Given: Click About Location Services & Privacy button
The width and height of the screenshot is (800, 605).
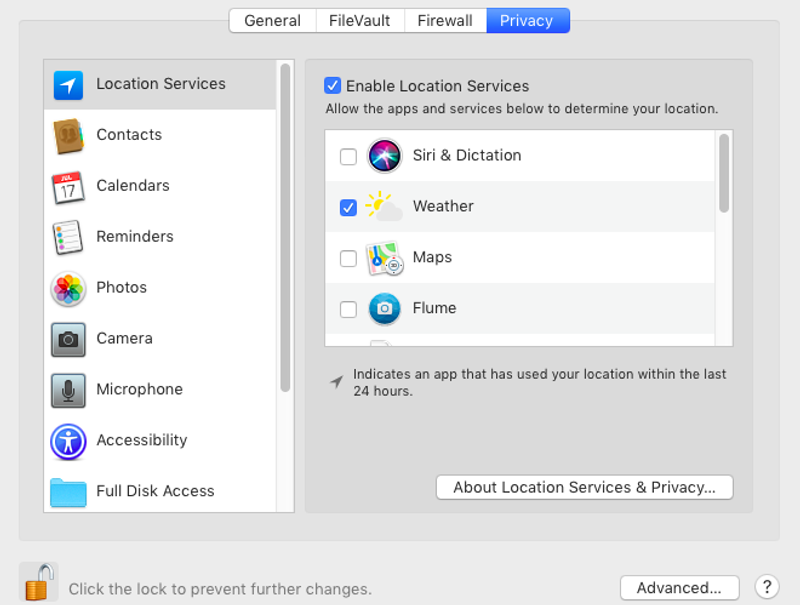Looking at the screenshot, I should coord(585,487).
